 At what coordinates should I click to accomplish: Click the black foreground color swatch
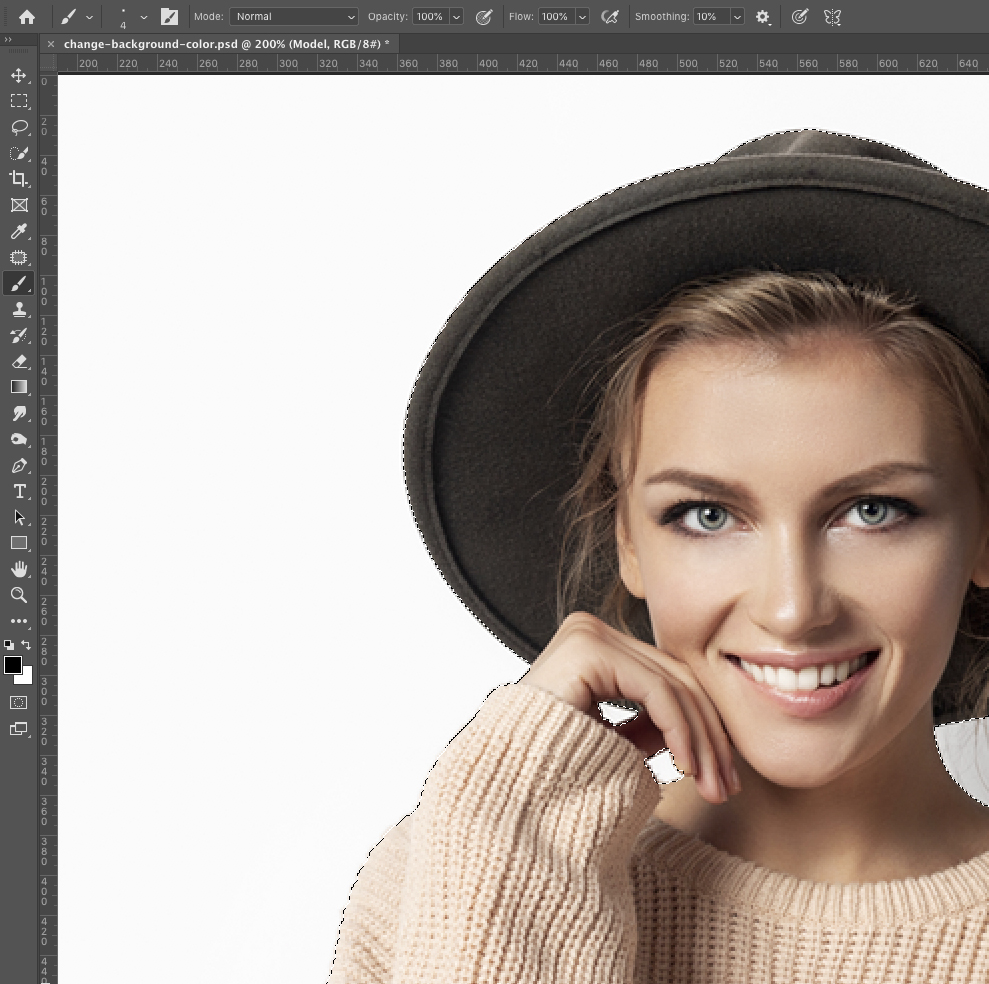(x=12, y=665)
